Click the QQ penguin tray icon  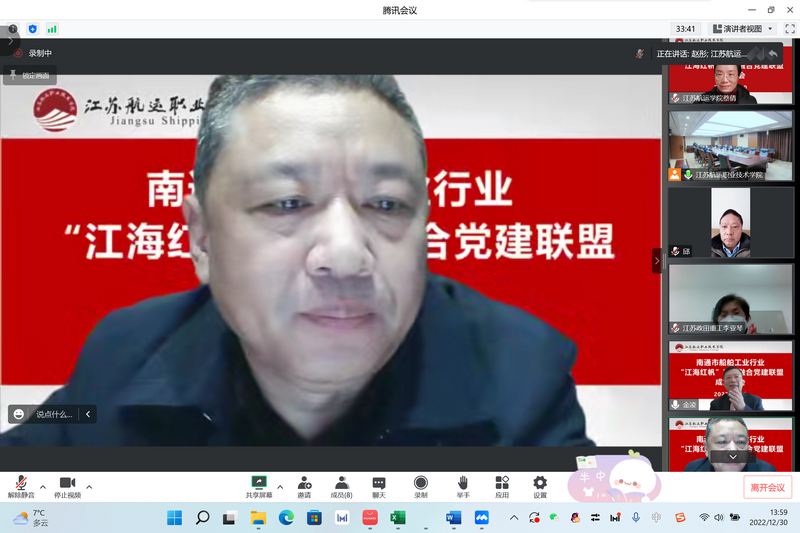click(x=575, y=518)
